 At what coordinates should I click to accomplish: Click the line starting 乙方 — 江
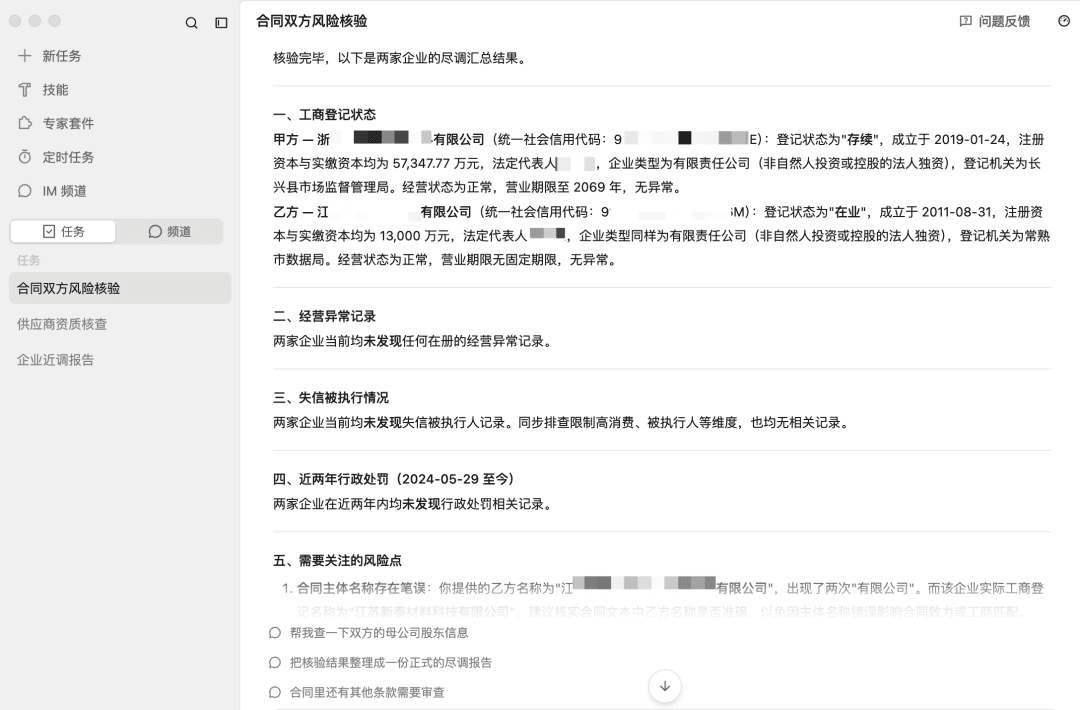tap(658, 211)
